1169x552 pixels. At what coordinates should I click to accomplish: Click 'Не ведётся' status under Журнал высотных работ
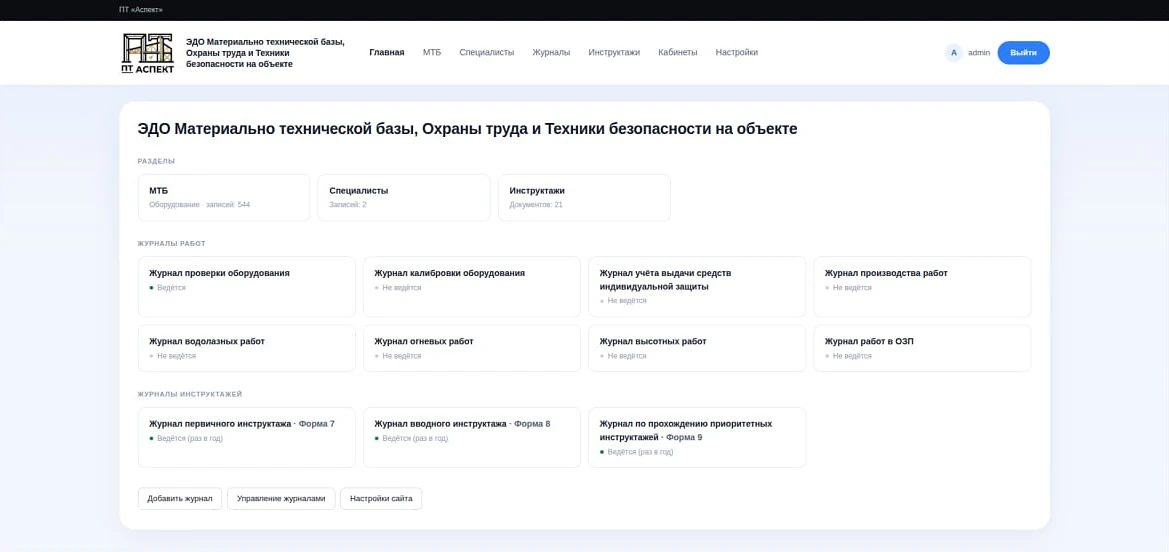627,356
